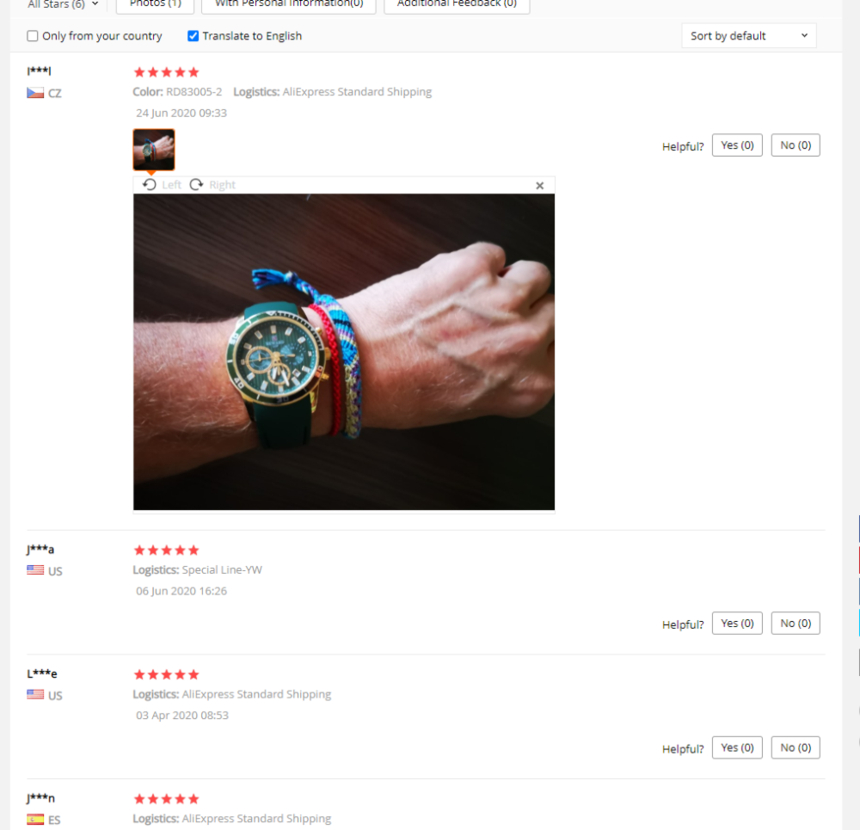
Task: Click Yes (0) on L***e review
Action: click(737, 748)
